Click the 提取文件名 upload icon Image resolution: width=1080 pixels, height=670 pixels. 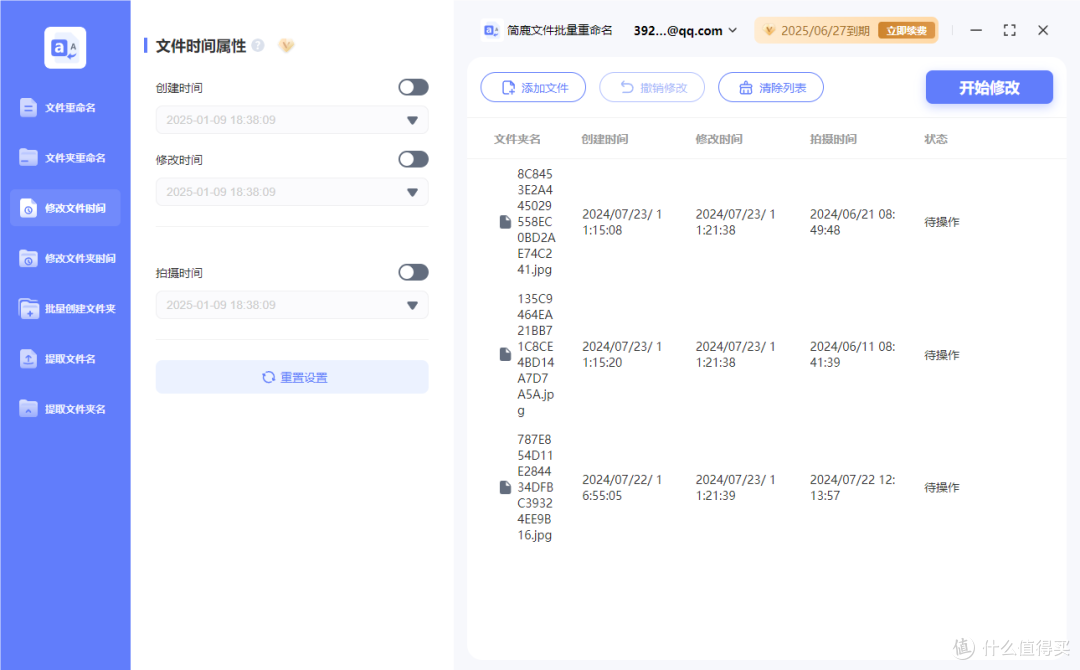point(28,359)
